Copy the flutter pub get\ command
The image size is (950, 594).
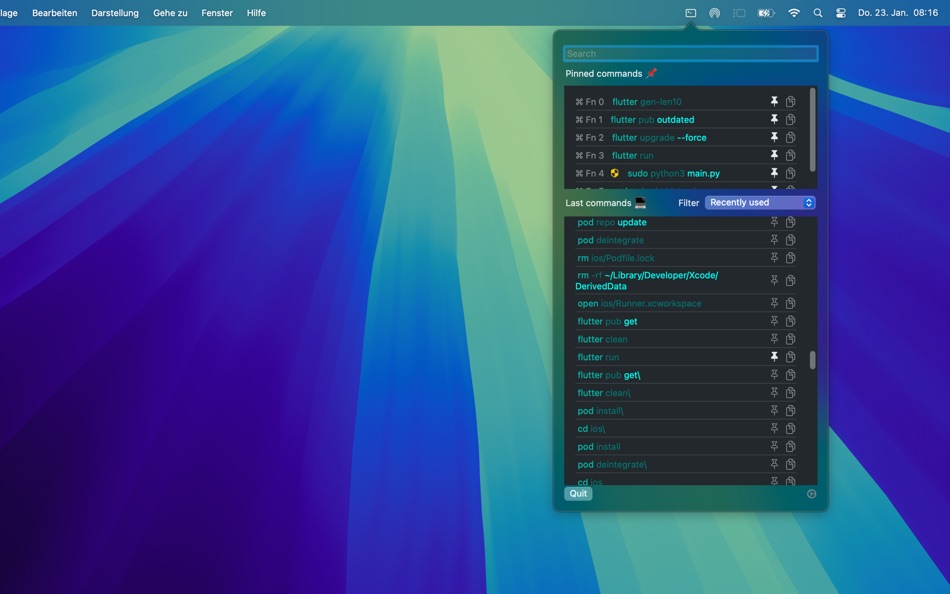(791, 375)
